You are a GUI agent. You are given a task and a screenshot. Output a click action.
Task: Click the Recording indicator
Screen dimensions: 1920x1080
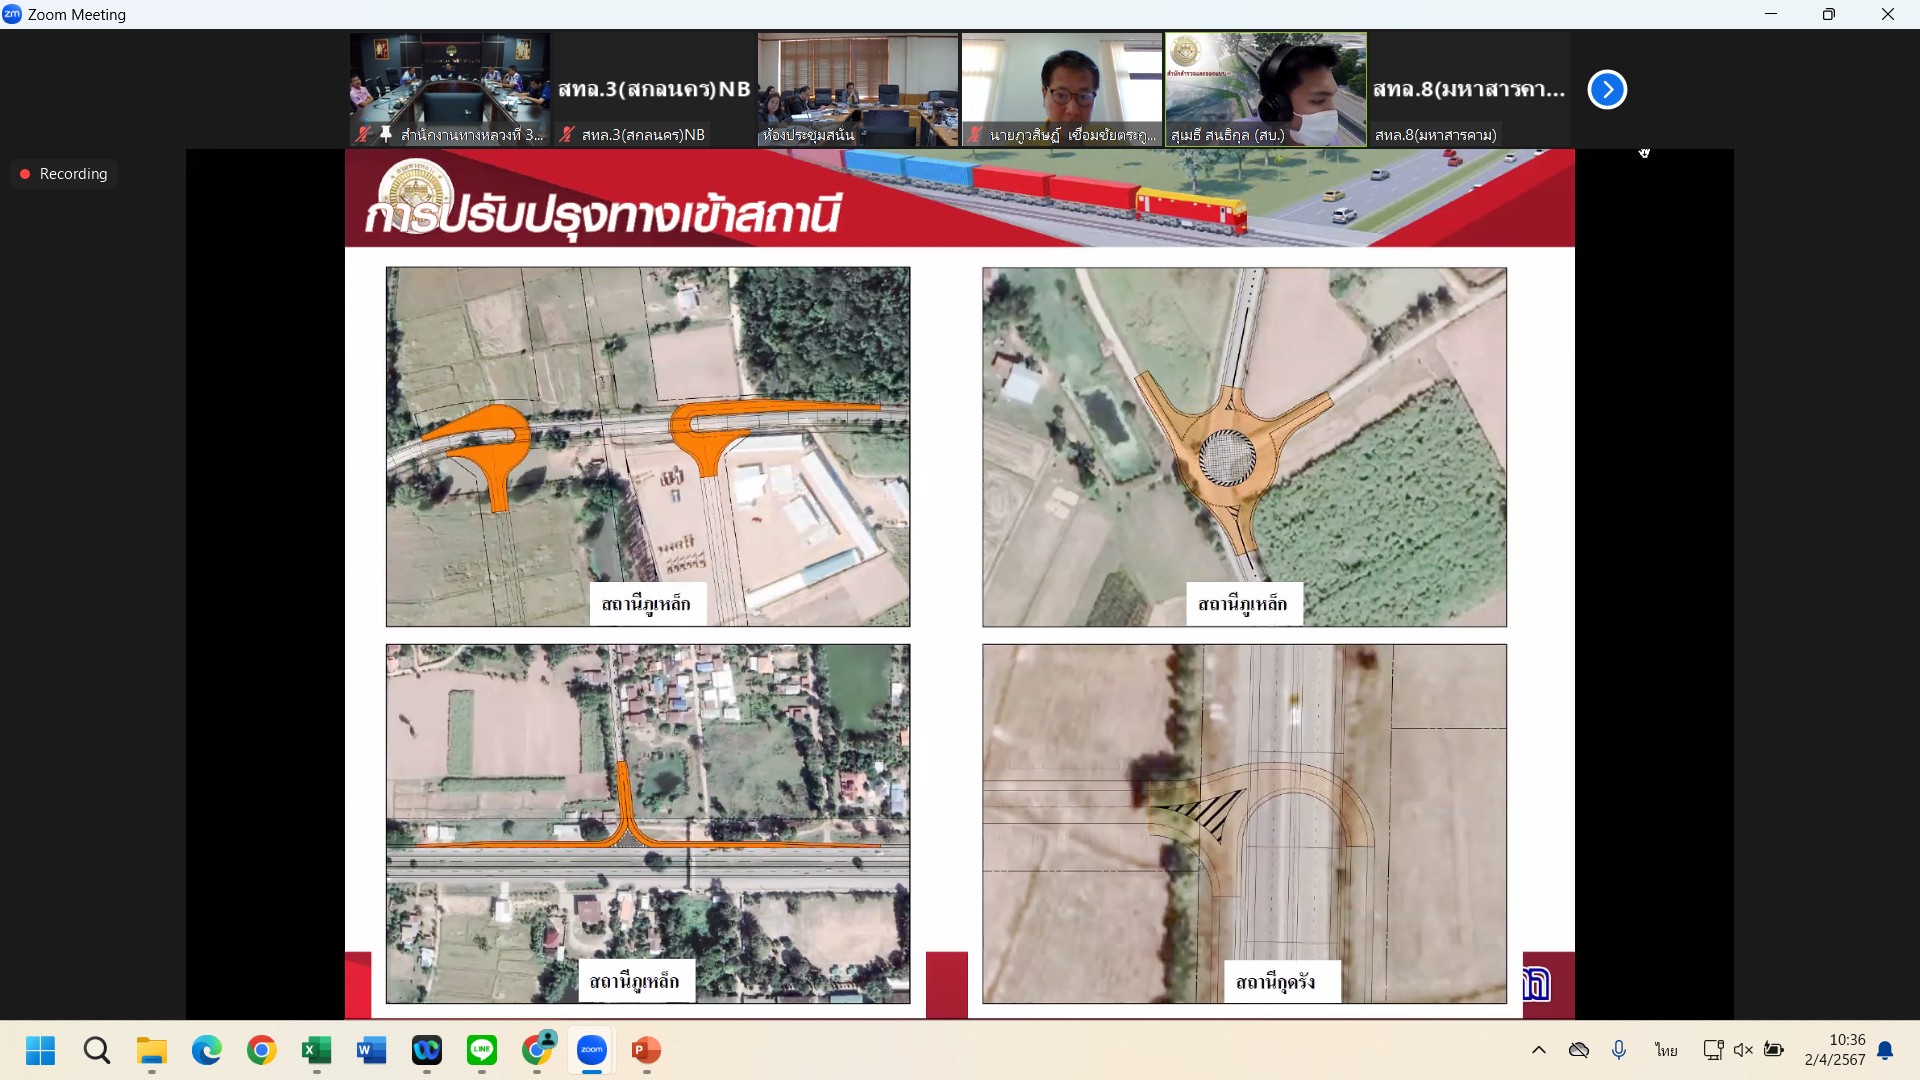click(64, 174)
